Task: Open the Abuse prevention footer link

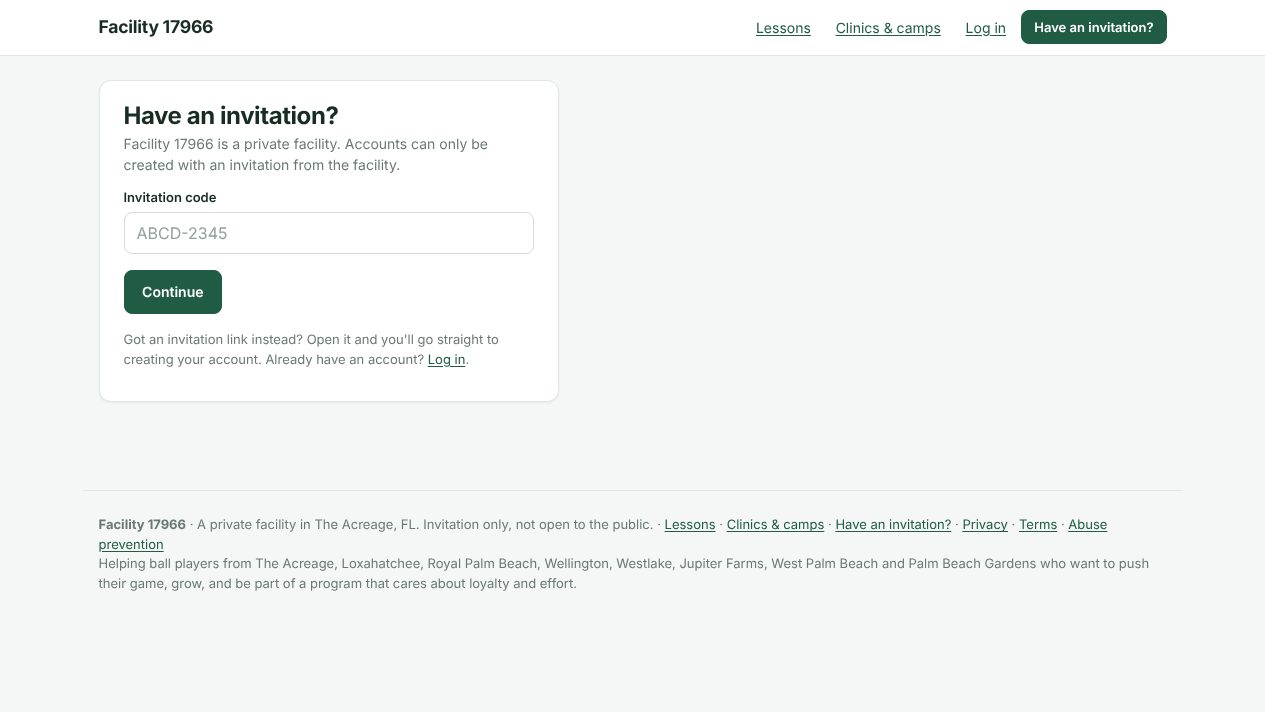Action: point(1087,524)
